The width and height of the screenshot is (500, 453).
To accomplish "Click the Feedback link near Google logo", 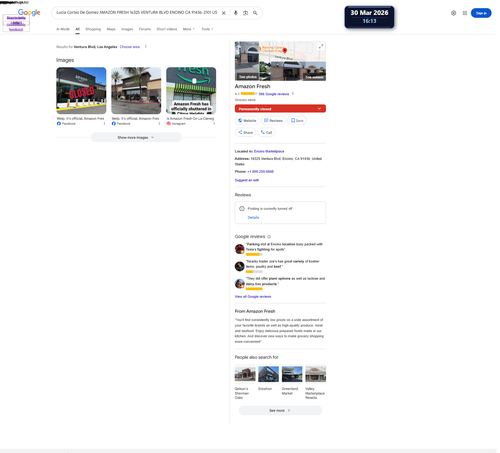I will tap(16, 29).
